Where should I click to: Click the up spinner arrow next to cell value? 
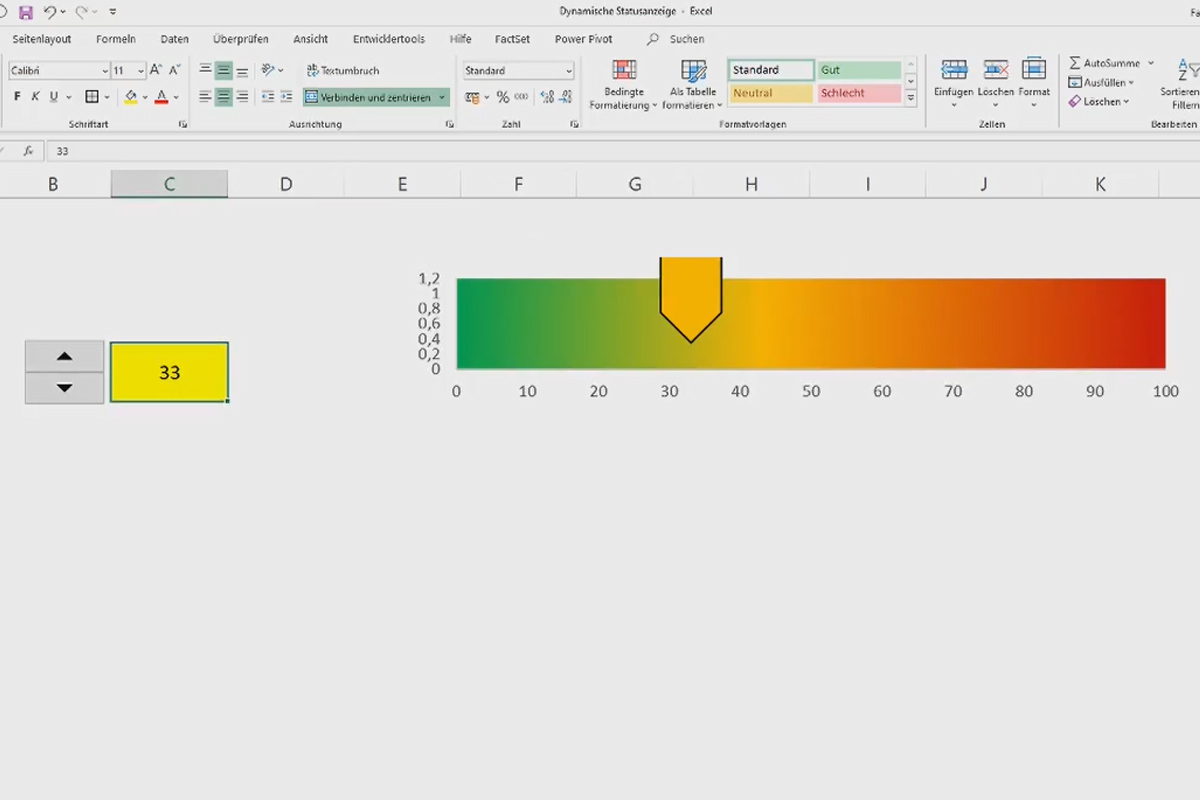click(x=64, y=356)
